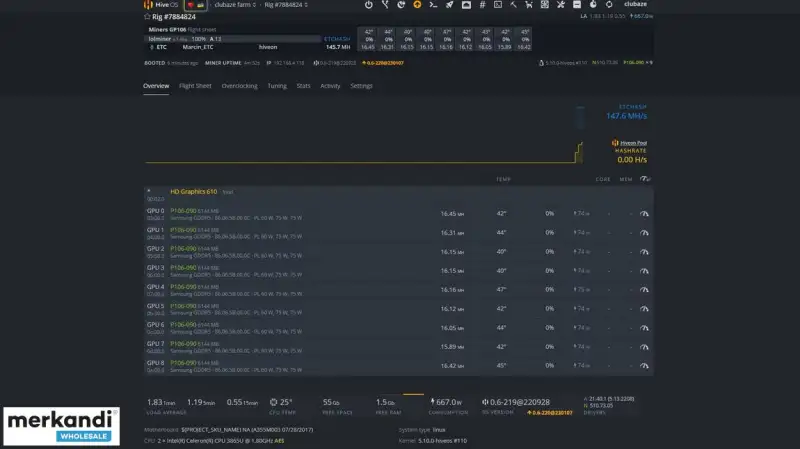800x449 pixels.
Task: Open tuning gauge icon for GPU 5
Action: (644, 309)
